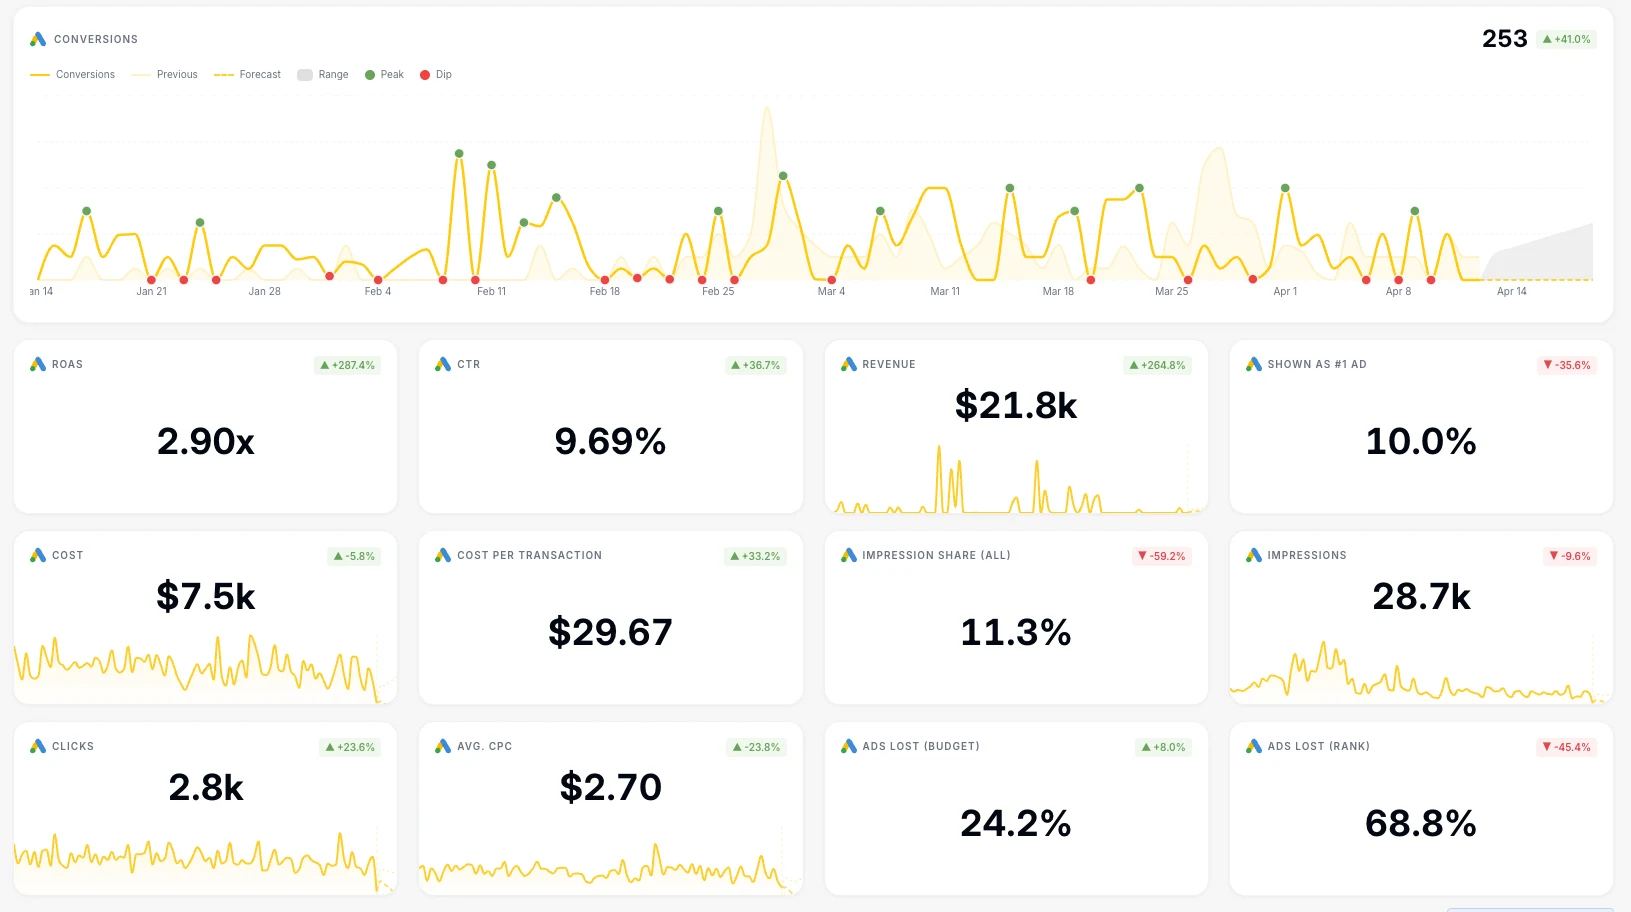This screenshot has width=1631, height=912.
Task: Click the Google Ads icon on Cost card
Action: tap(38, 555)
